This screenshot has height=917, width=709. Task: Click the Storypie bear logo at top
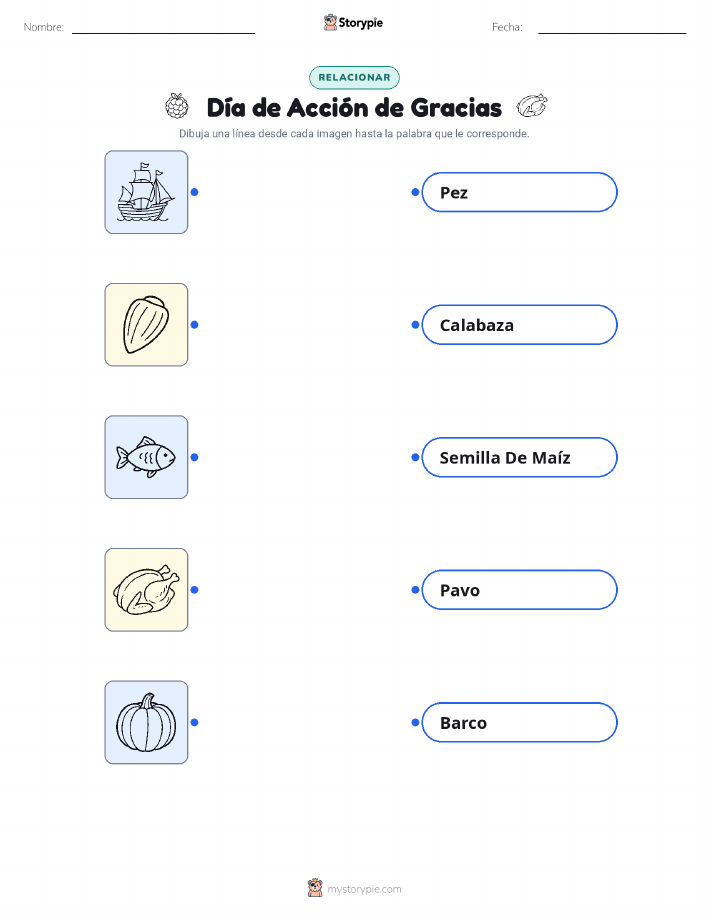(x=331, y=22)
